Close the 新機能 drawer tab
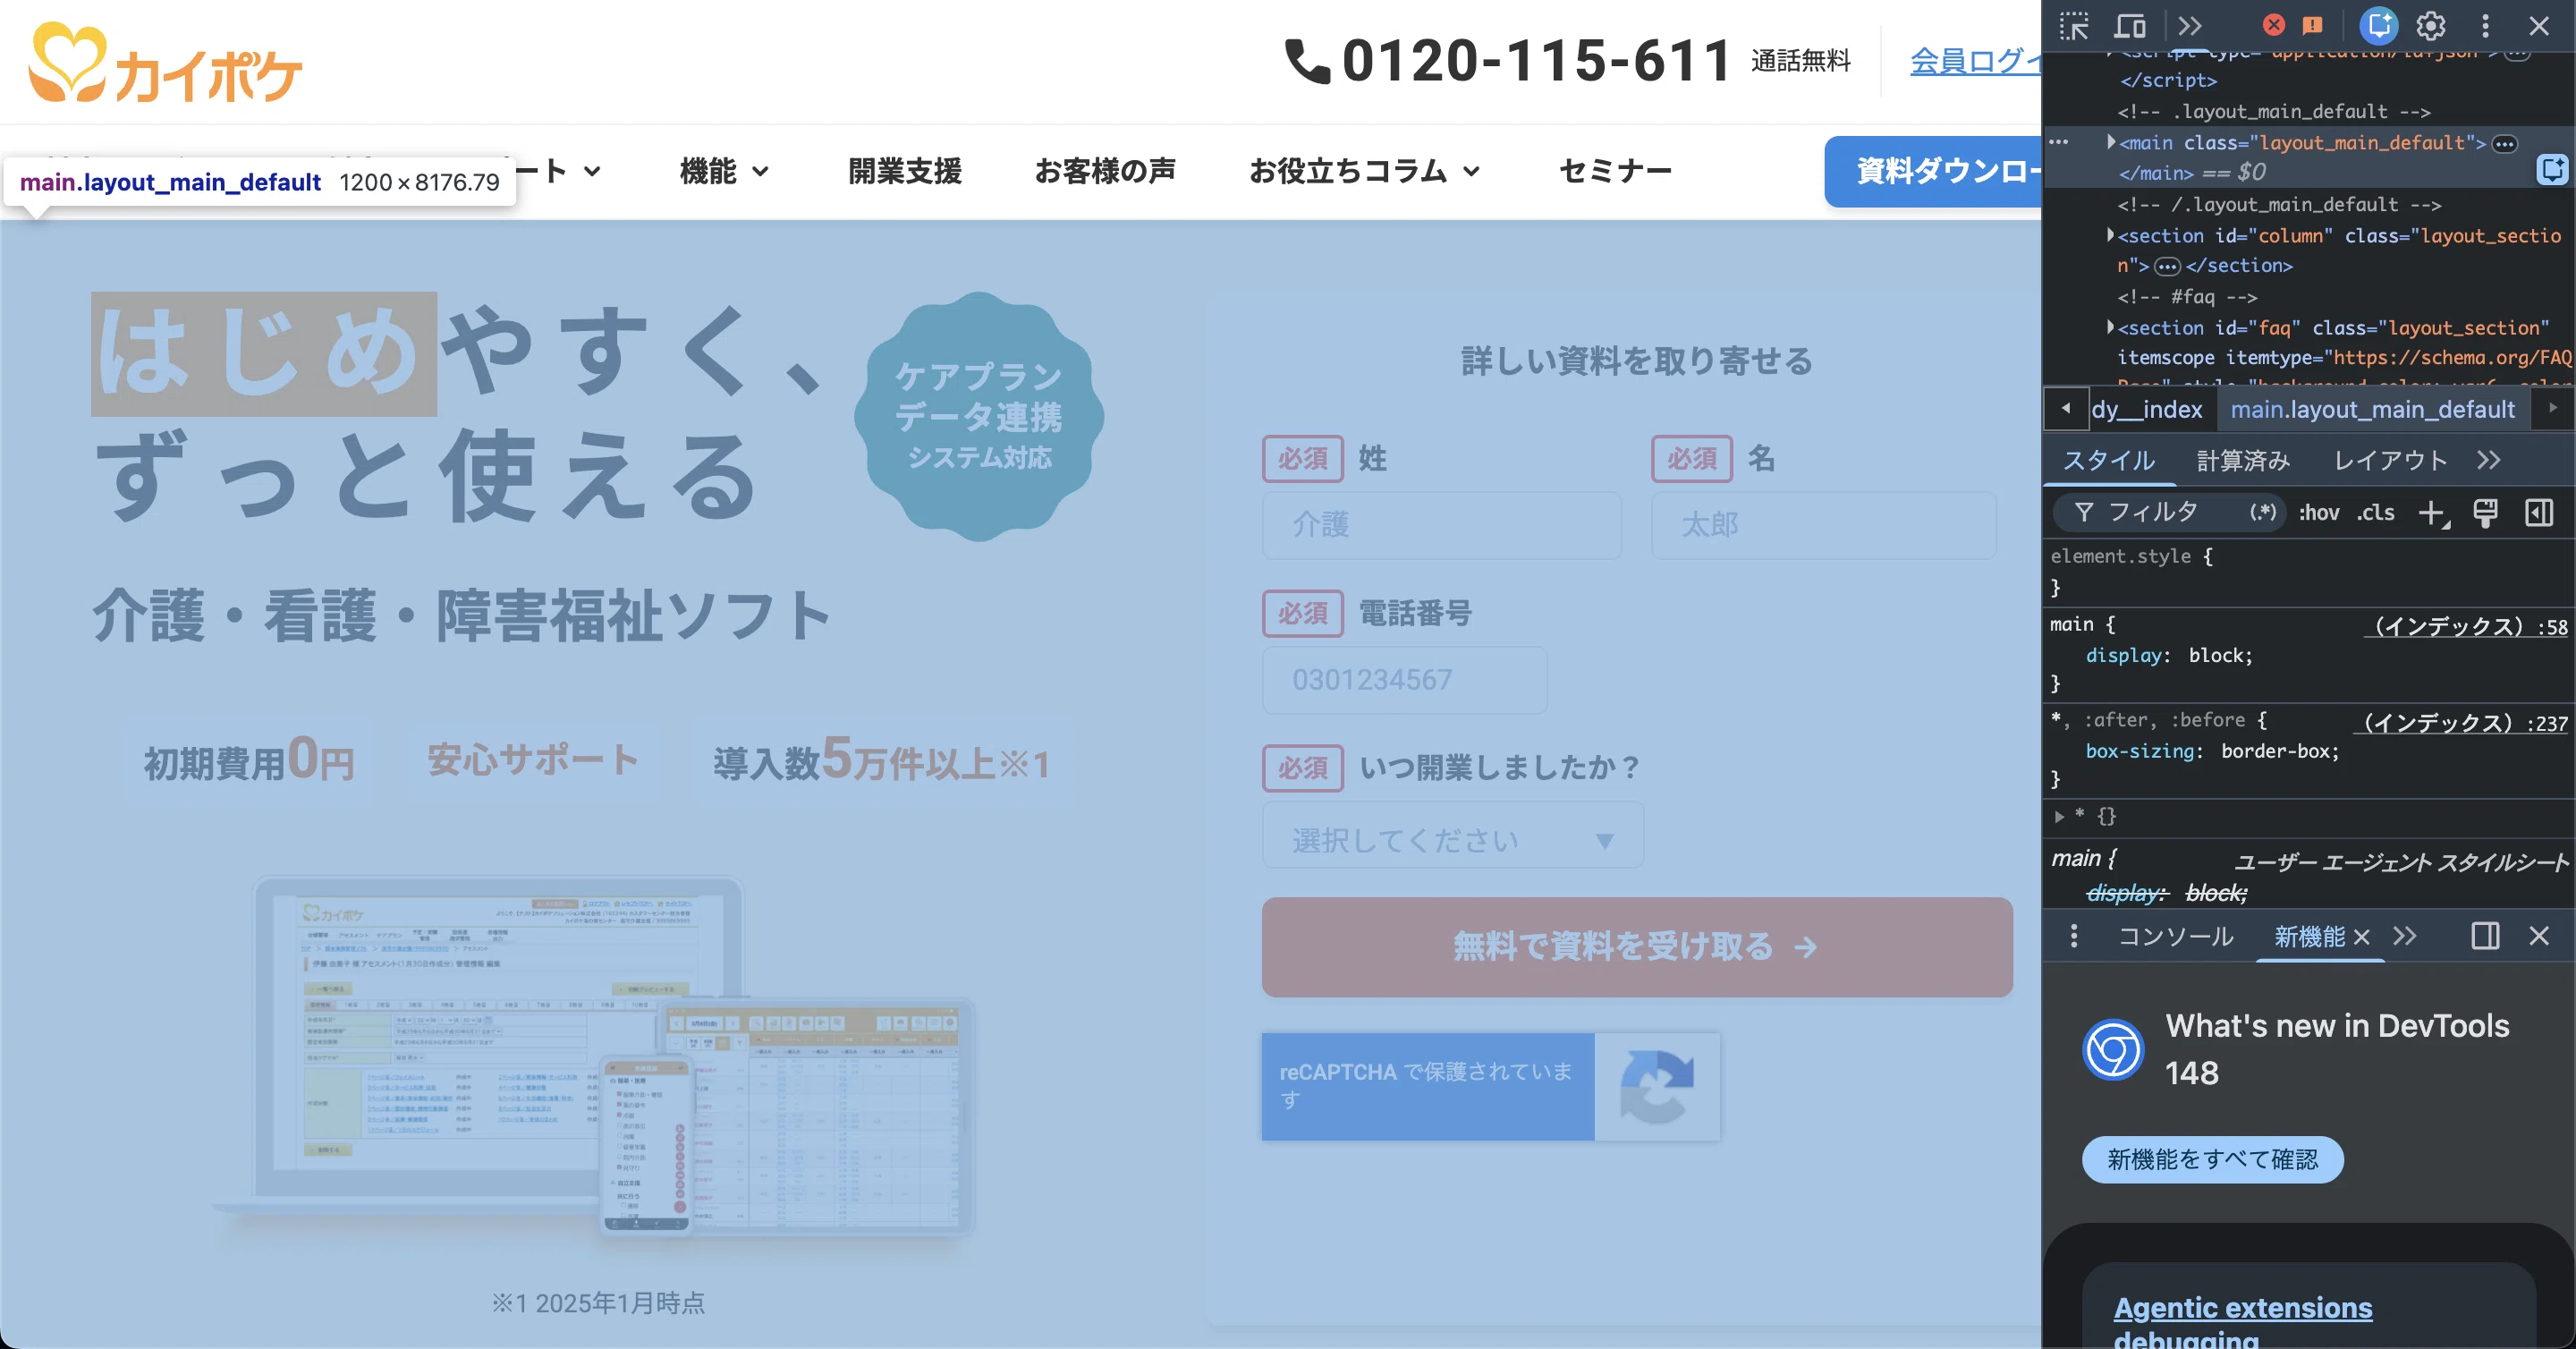This screenshot has width=2576, height=1349. tap(2362, 937)
